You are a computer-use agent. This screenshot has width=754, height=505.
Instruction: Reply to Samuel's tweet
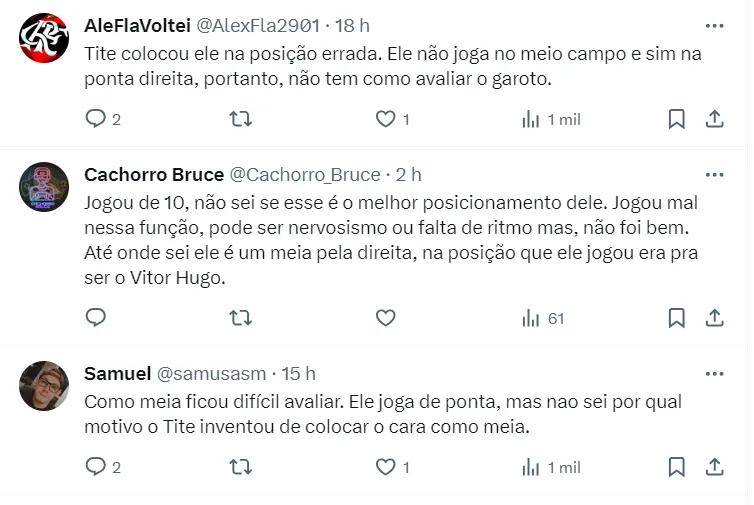pyautogui.click(x=96, y=467)
